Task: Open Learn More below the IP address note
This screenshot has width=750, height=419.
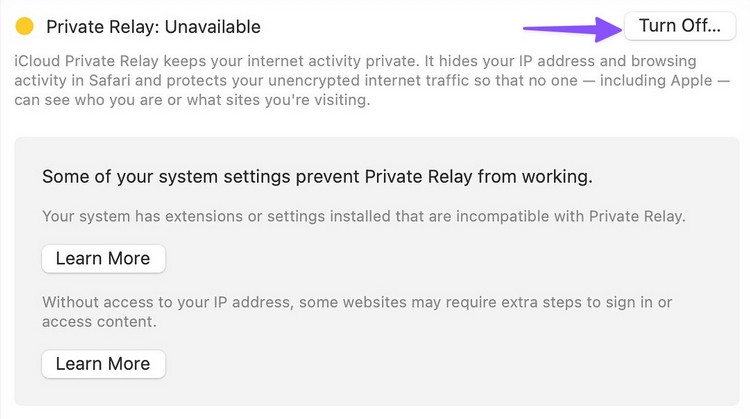Action: point(103,363)
